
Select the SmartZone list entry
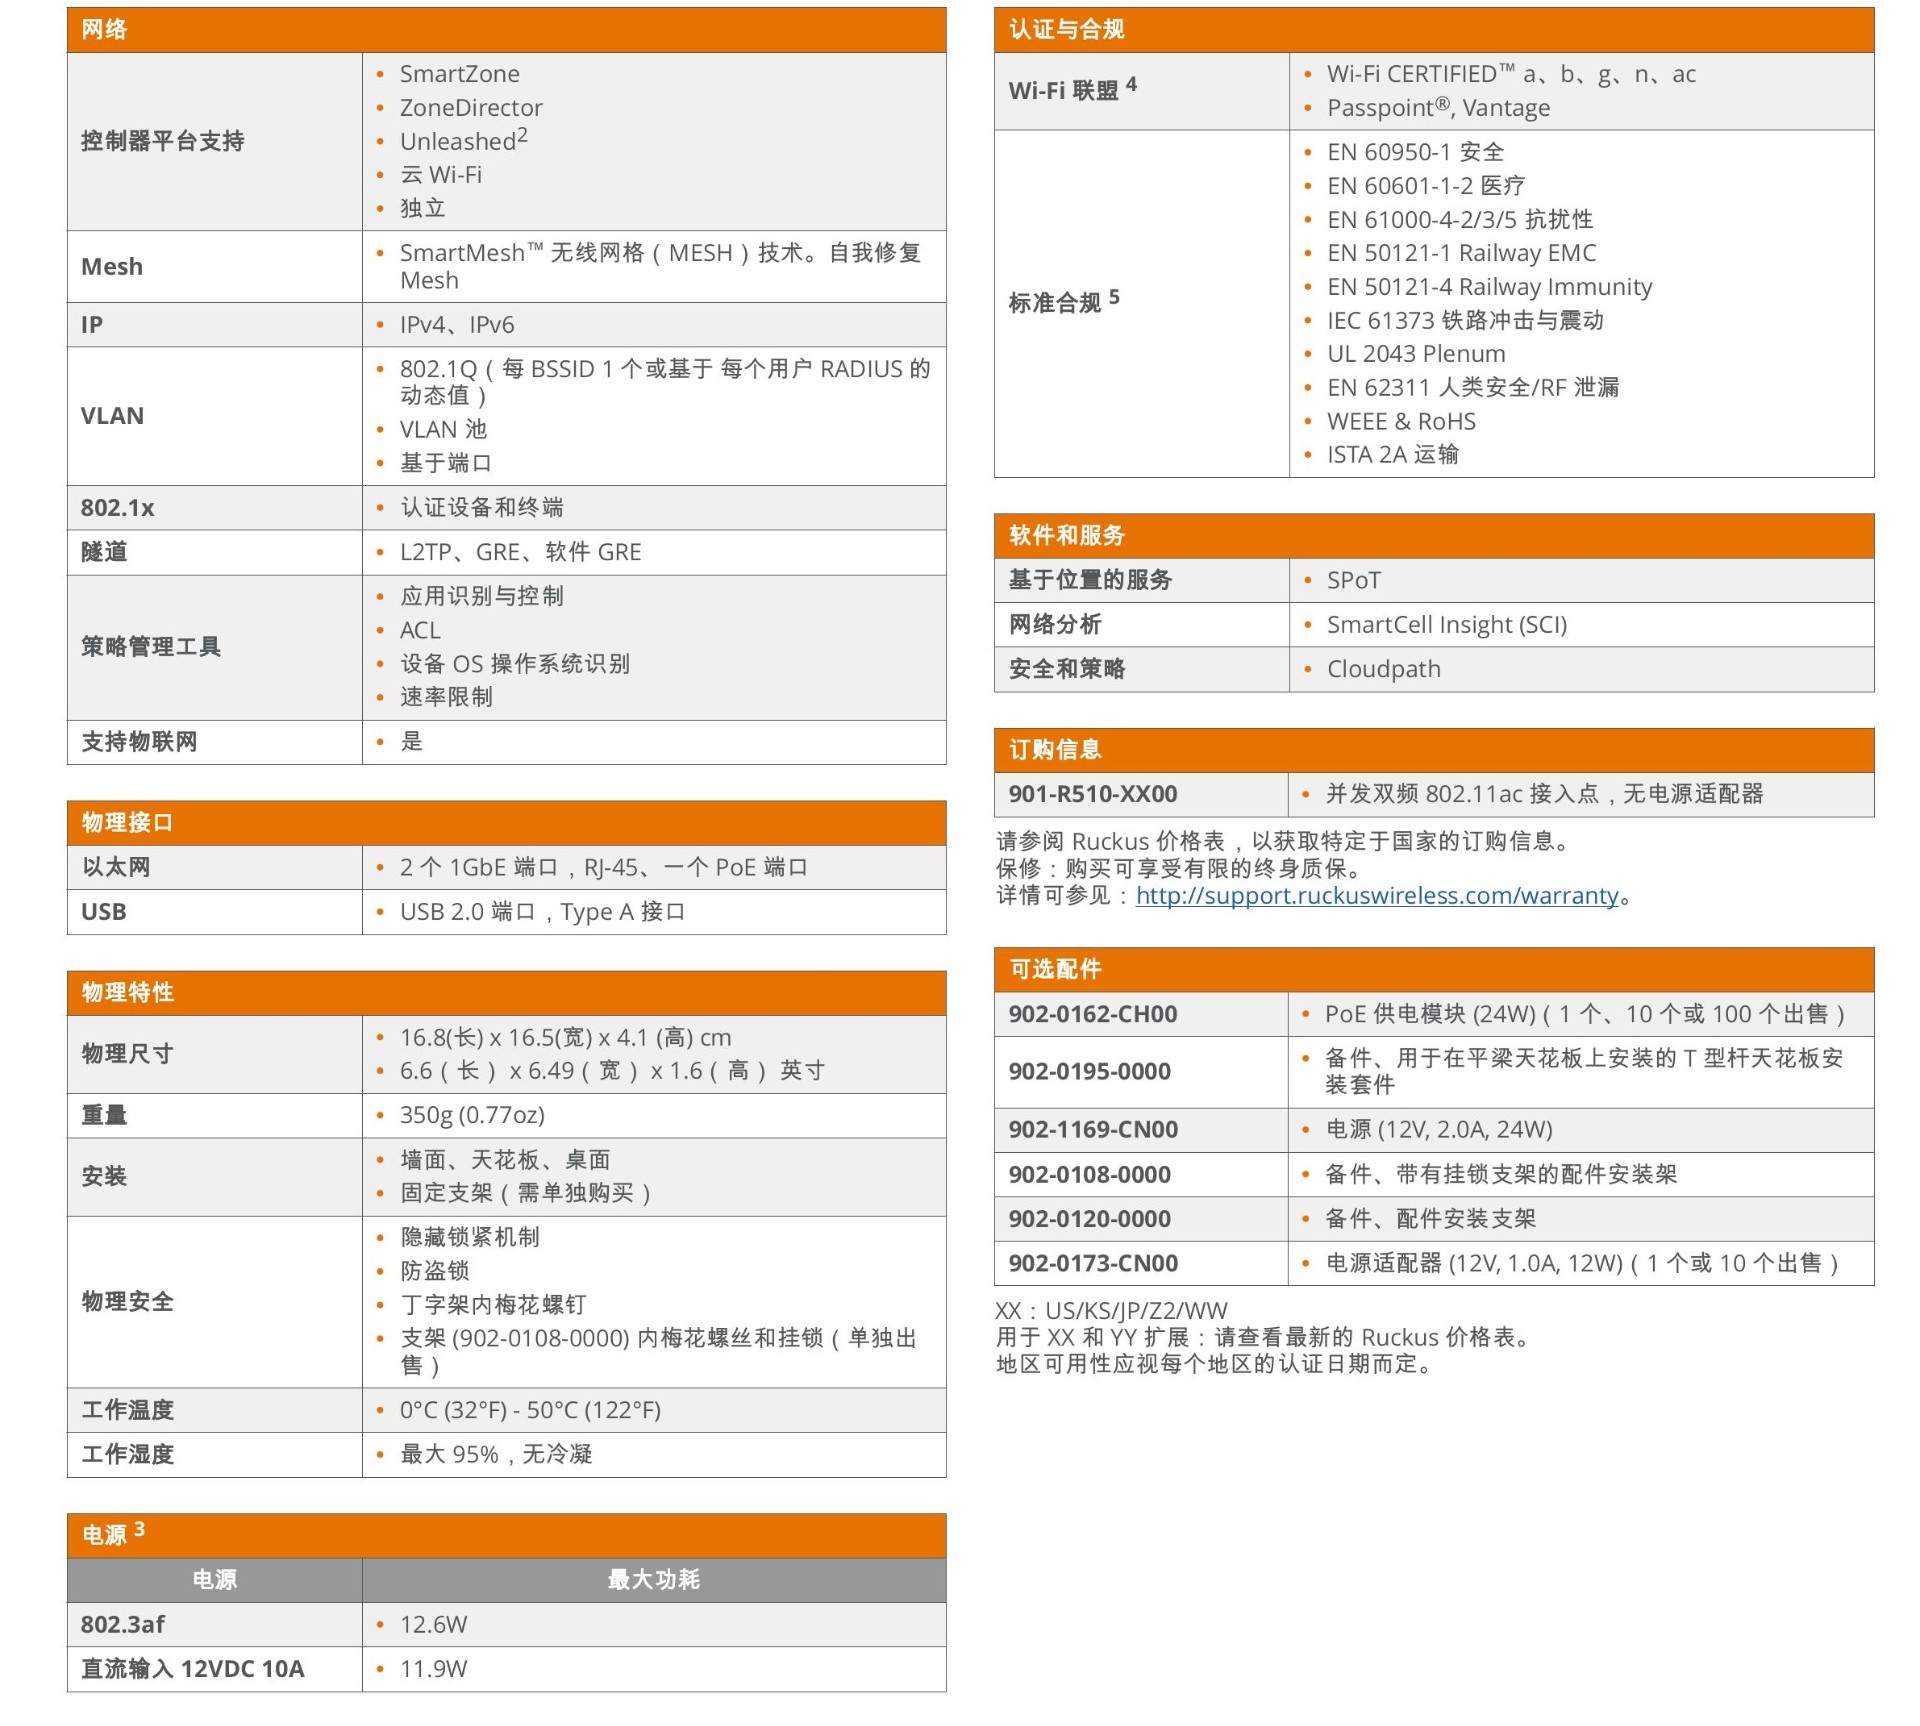click(459, 74)
